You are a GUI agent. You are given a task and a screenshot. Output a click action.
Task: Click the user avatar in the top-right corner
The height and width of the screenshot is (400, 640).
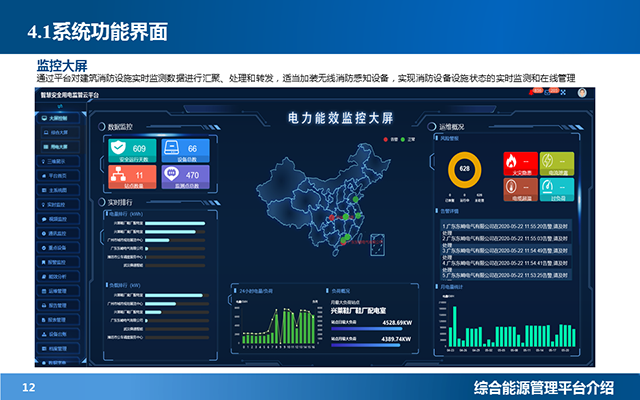point(582,93)
